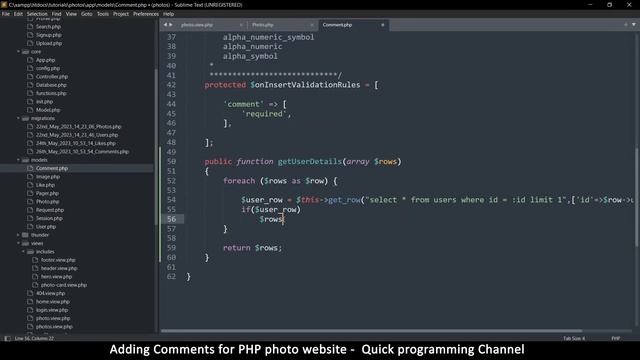Viewport: 640px width, 360px height.
Task: Open login.view.php in views
Action: click(52, 310)
